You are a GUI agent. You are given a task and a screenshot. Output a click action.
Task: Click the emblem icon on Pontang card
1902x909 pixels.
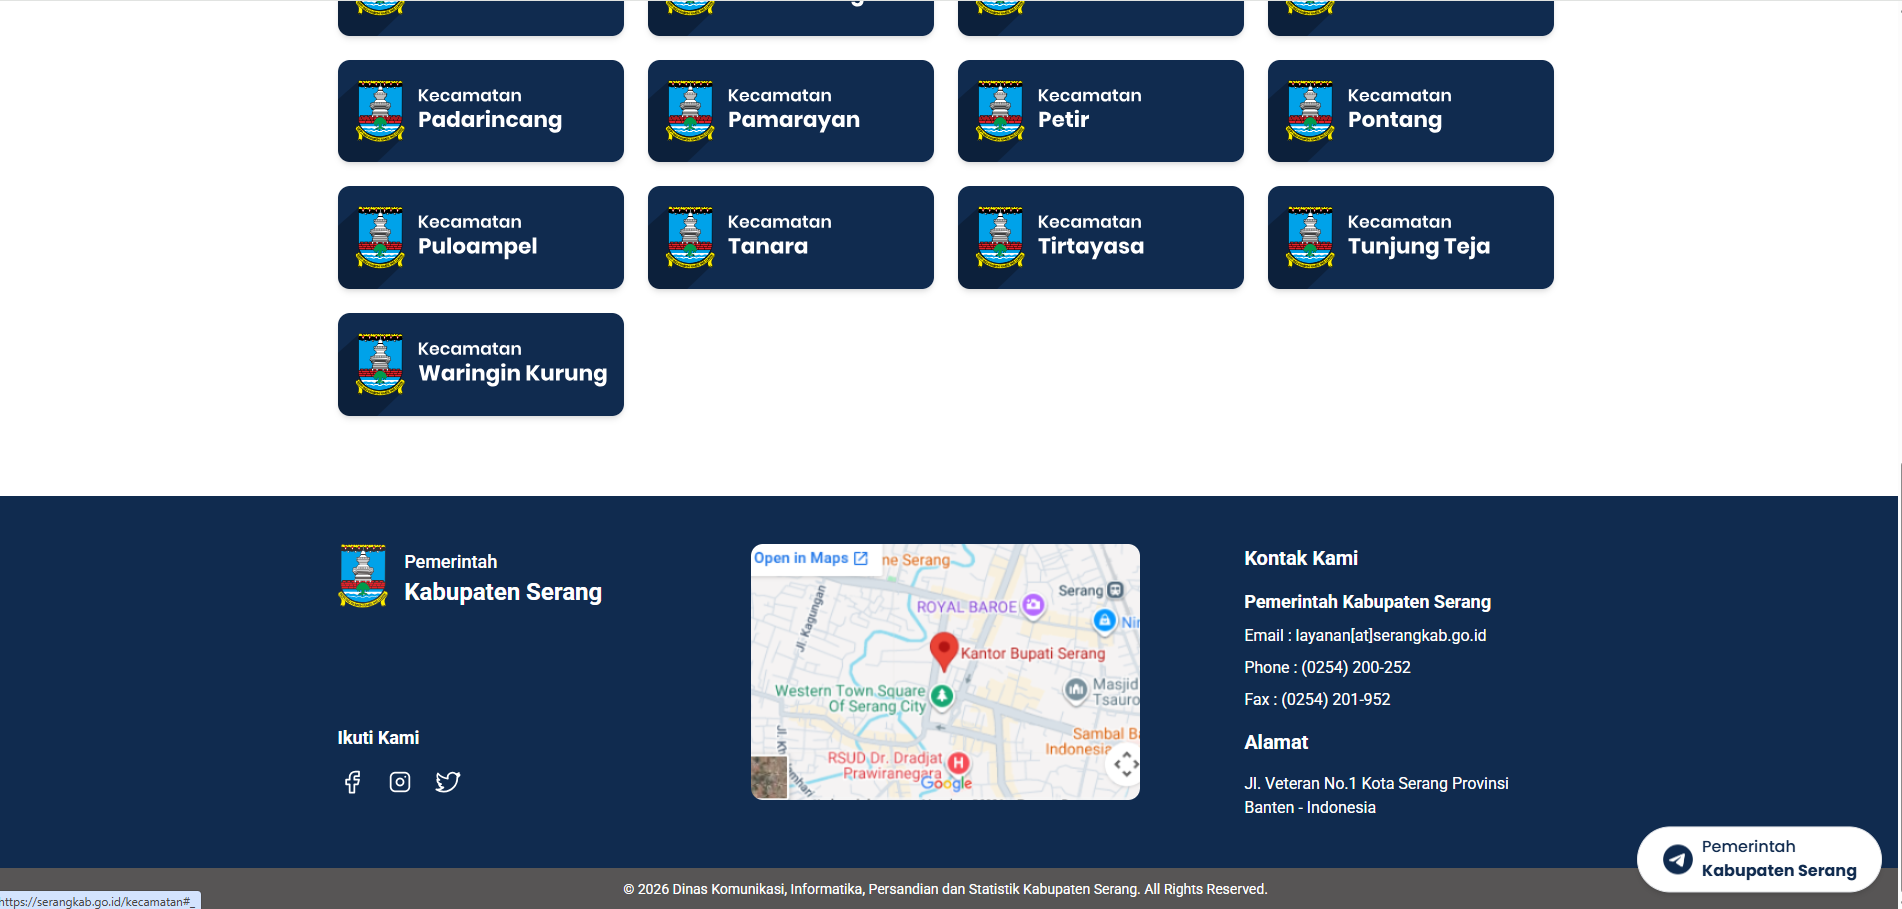tap(1310, 111)
